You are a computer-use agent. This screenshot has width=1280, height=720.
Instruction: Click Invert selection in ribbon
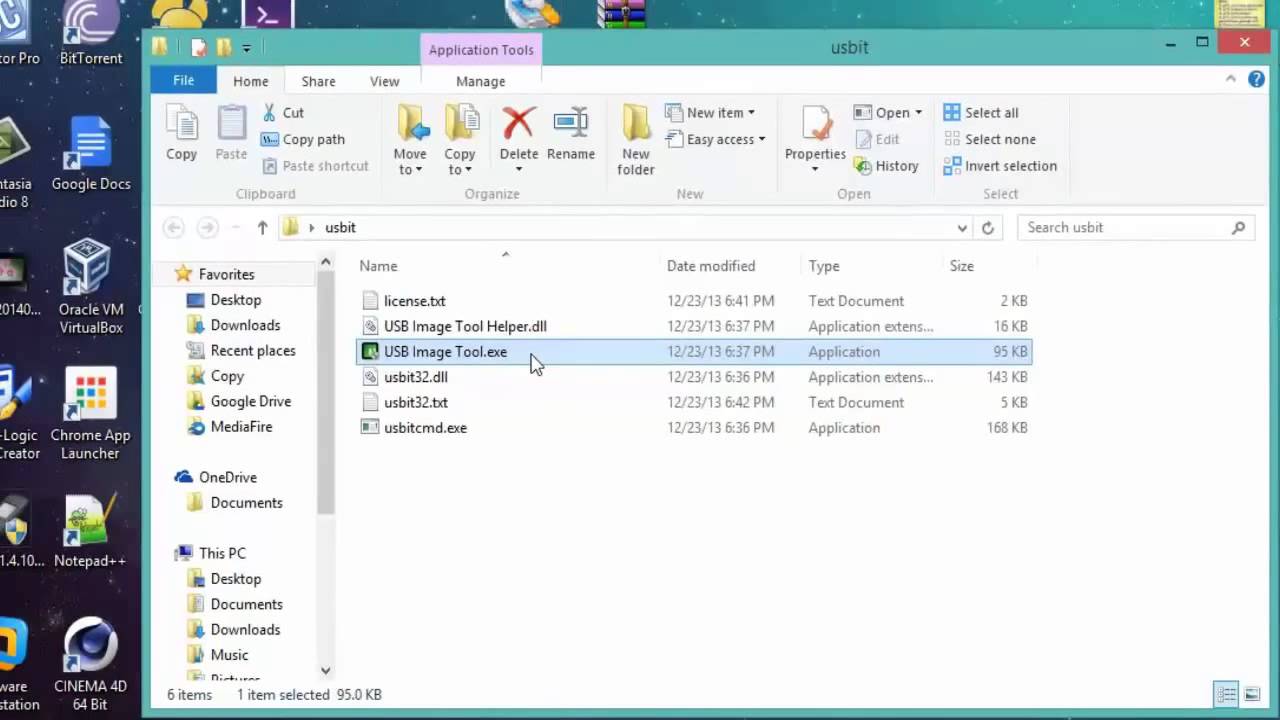pos(1000,166)
